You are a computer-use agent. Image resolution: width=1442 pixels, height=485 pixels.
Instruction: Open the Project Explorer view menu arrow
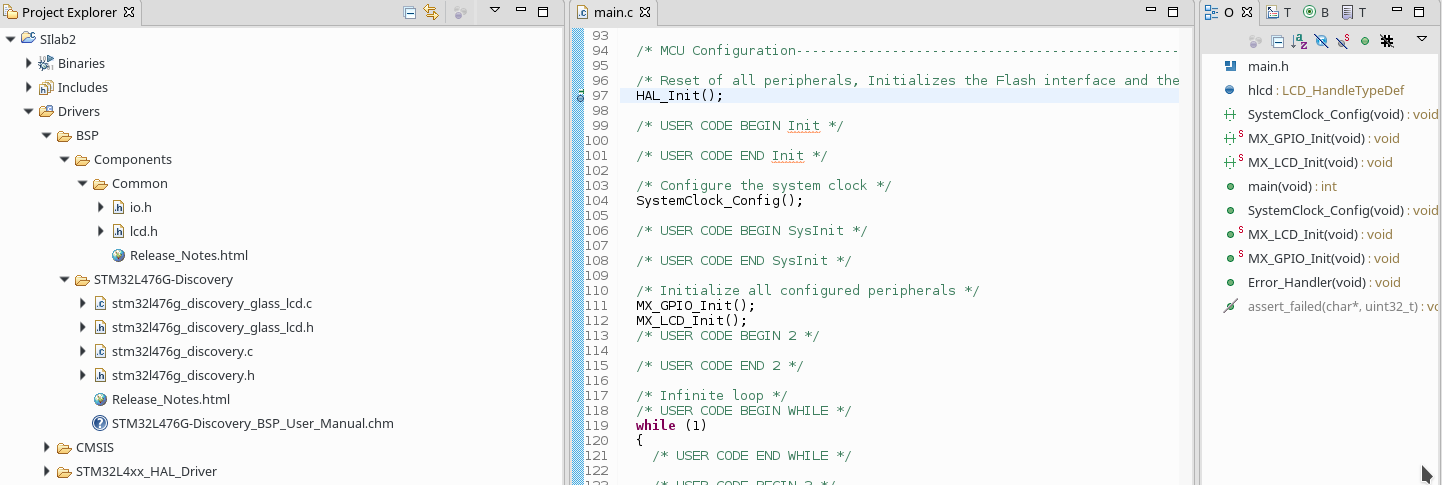494,12
